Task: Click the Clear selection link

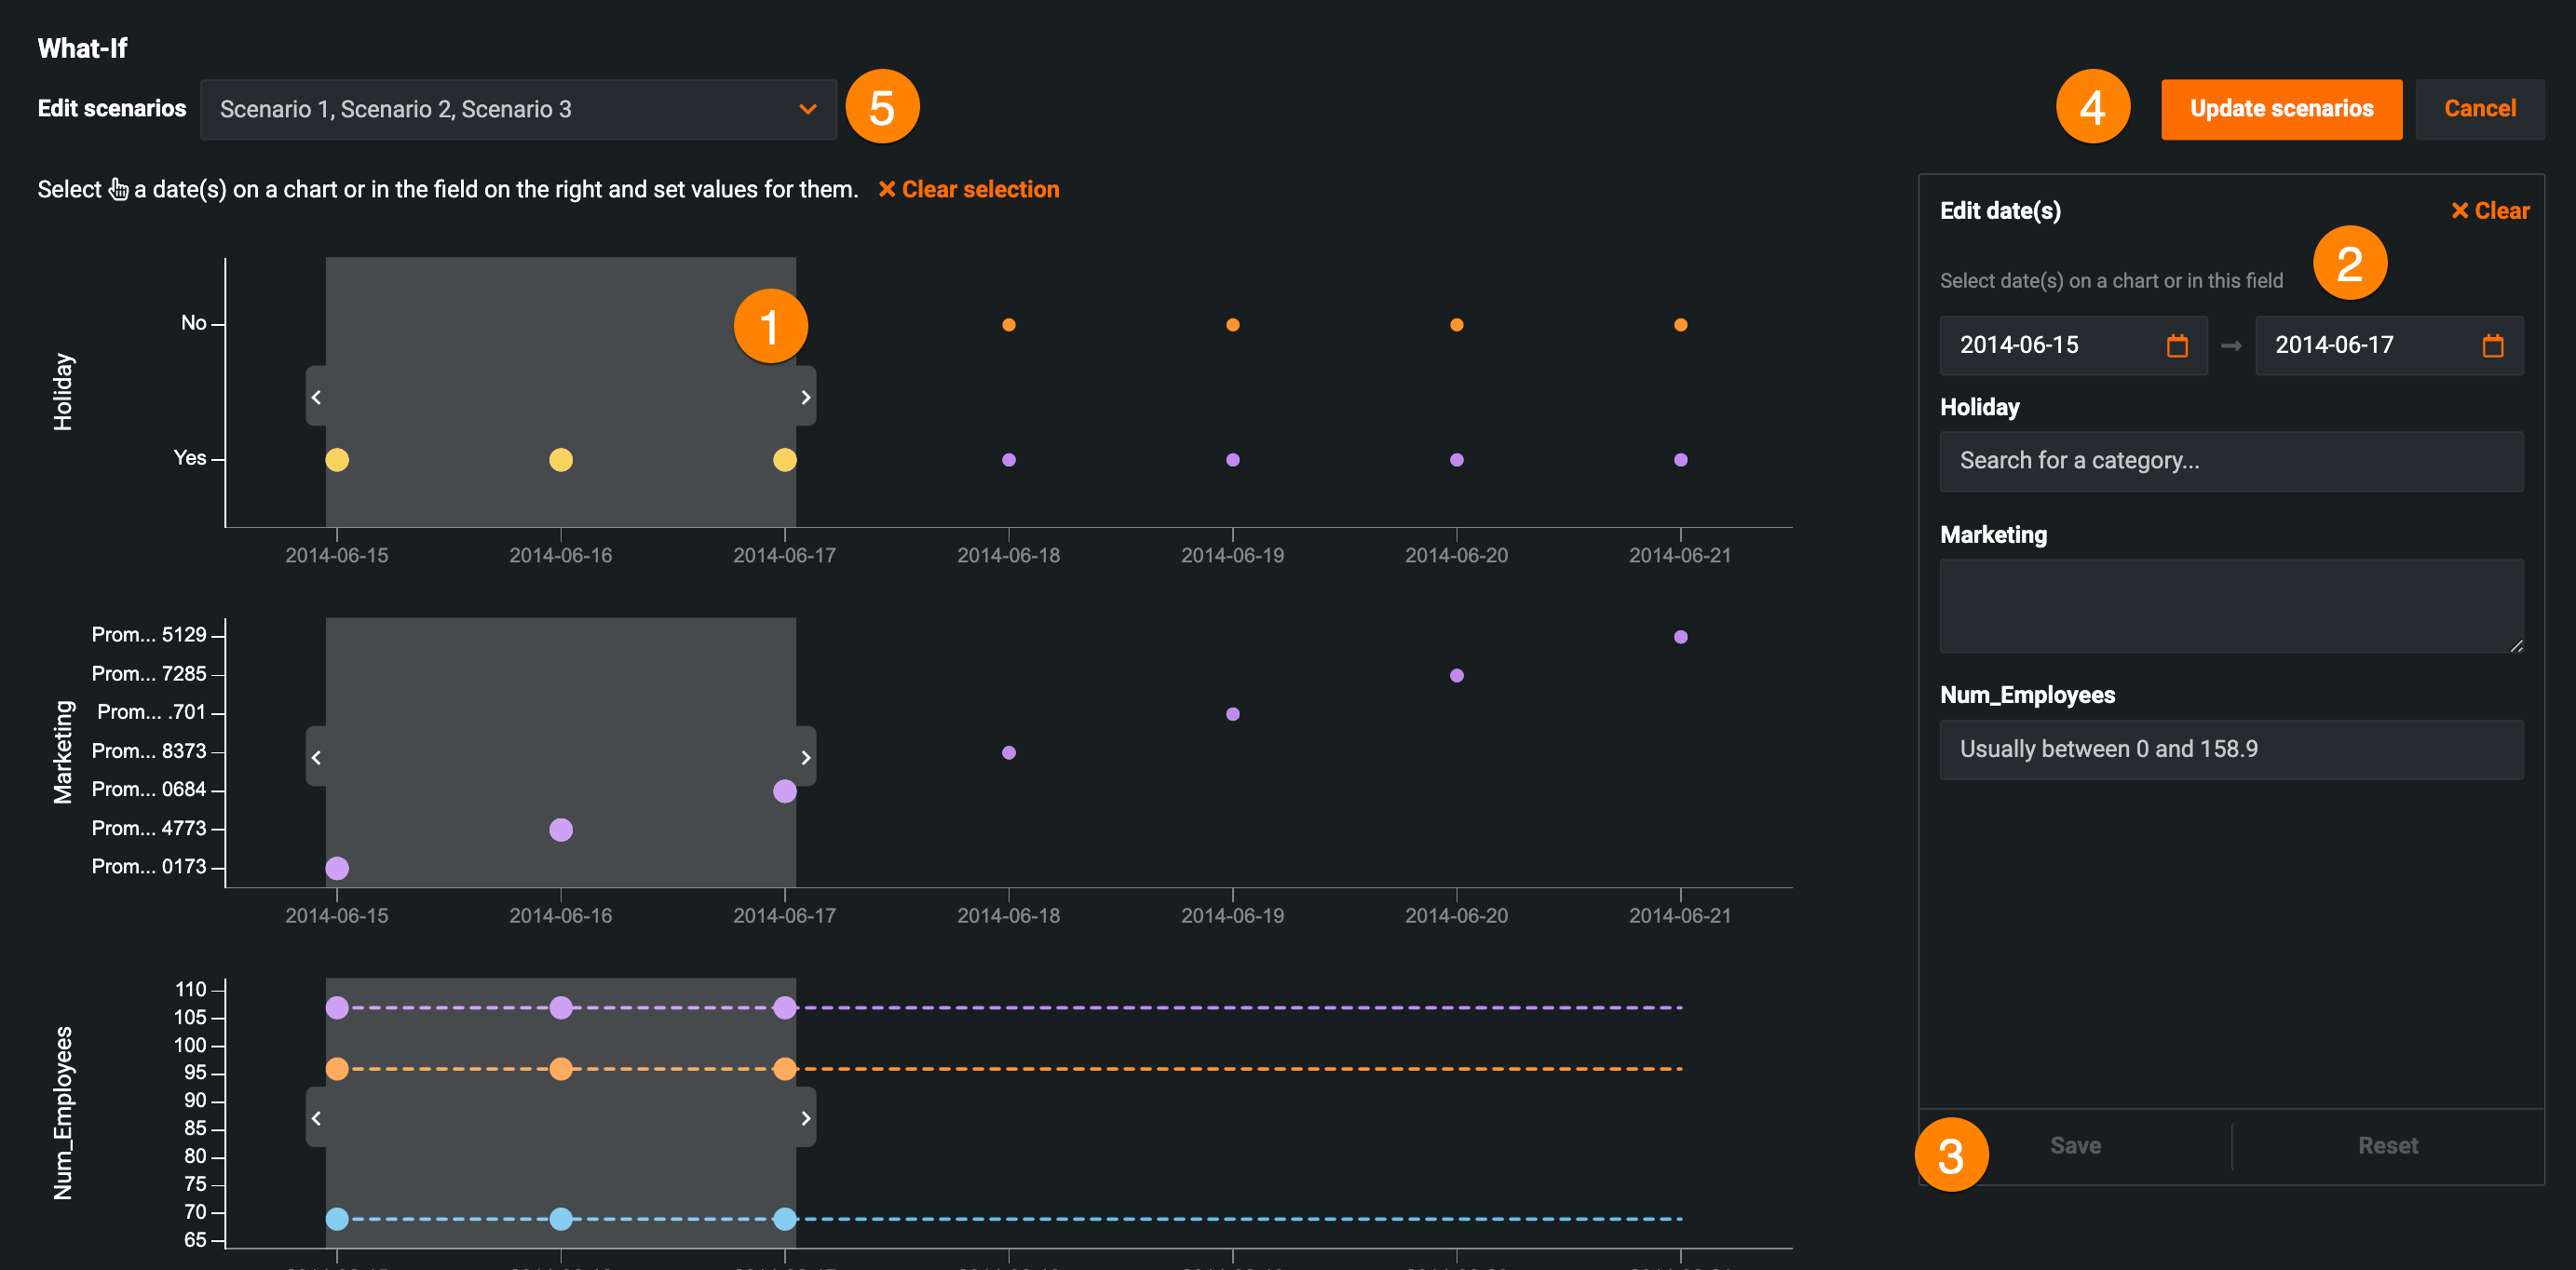Action: coord(968,189)
